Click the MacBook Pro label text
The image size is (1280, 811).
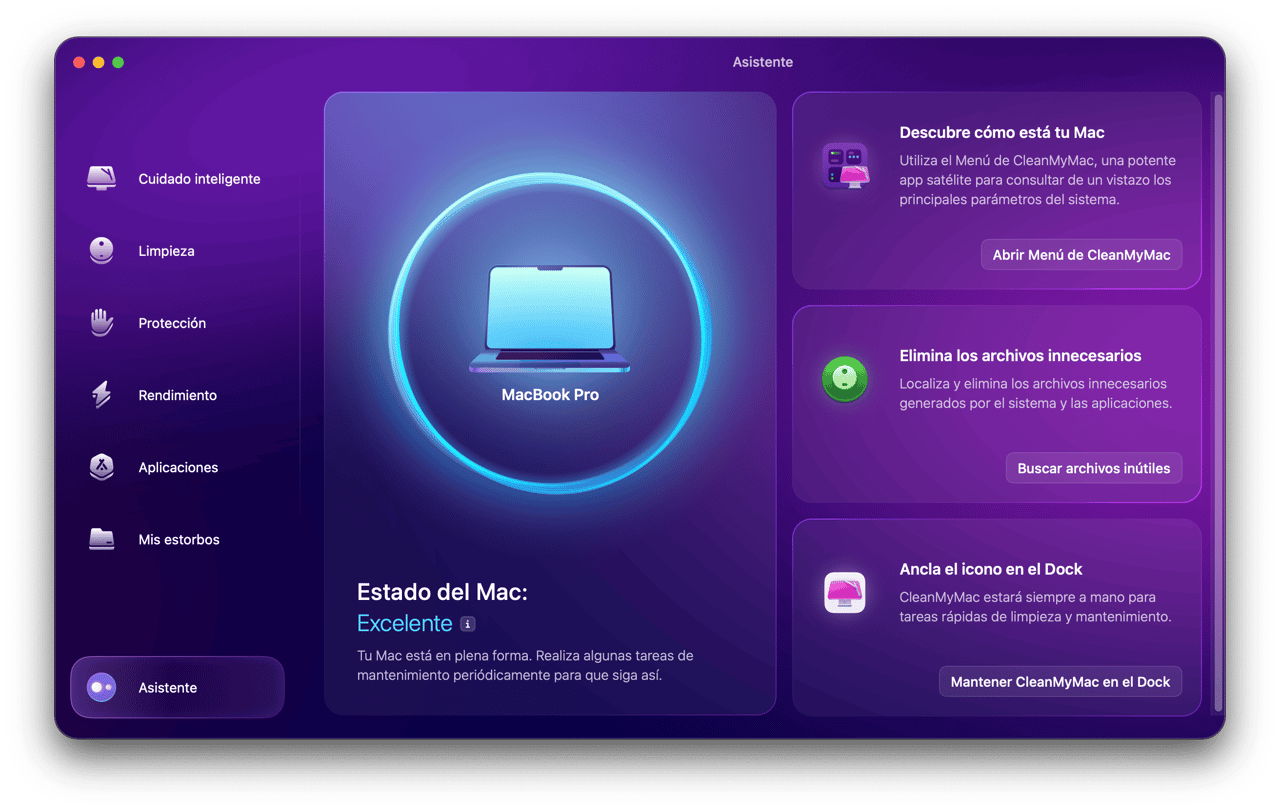(550, 395)
